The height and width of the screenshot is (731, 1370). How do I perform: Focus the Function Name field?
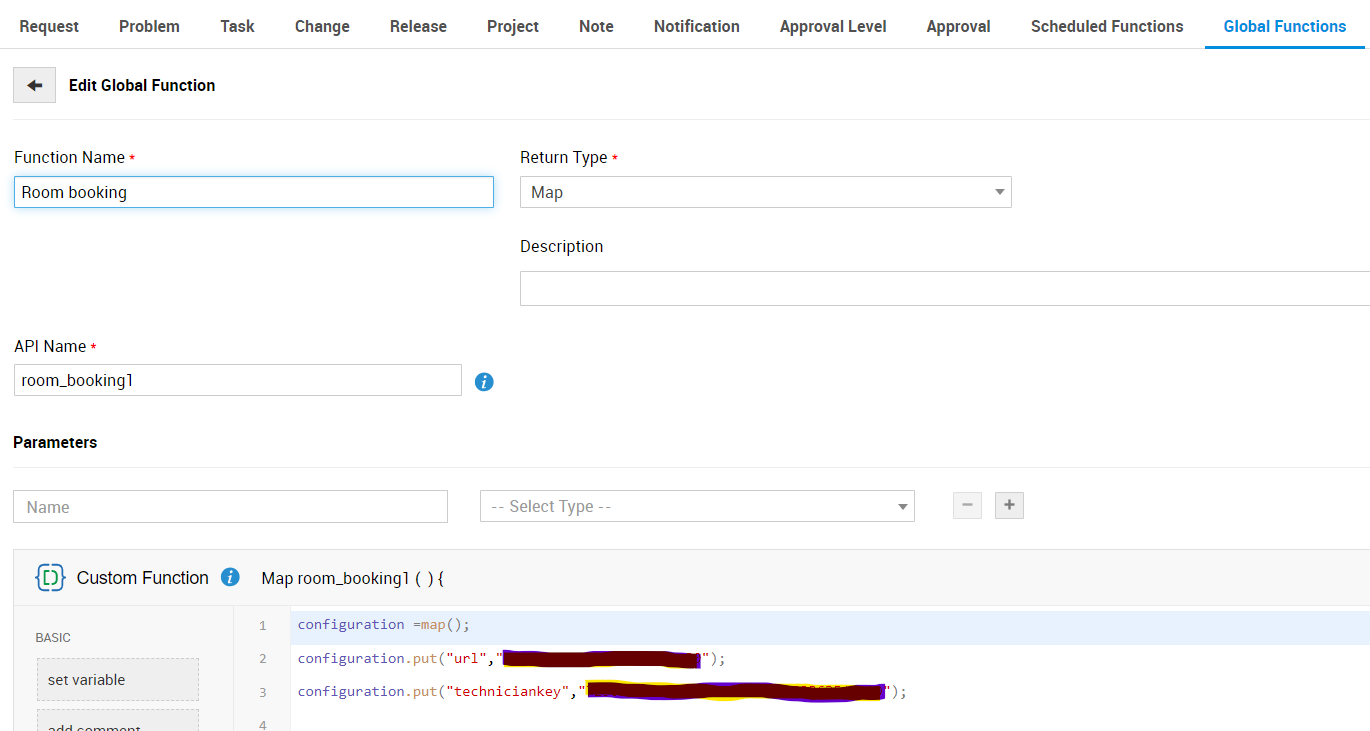[x=254, y=192]
